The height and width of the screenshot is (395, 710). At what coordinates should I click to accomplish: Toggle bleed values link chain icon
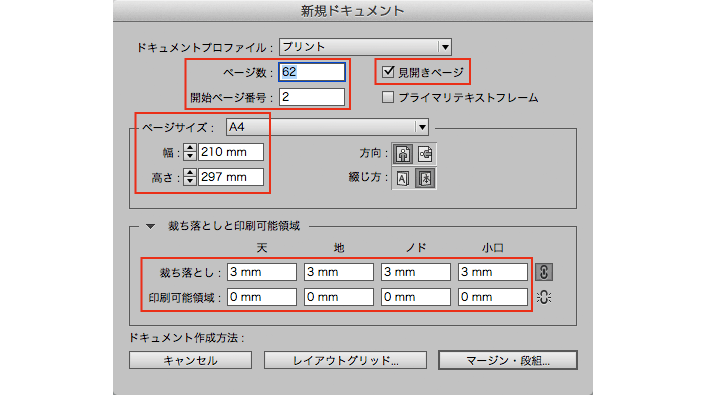tap(544, 272)
